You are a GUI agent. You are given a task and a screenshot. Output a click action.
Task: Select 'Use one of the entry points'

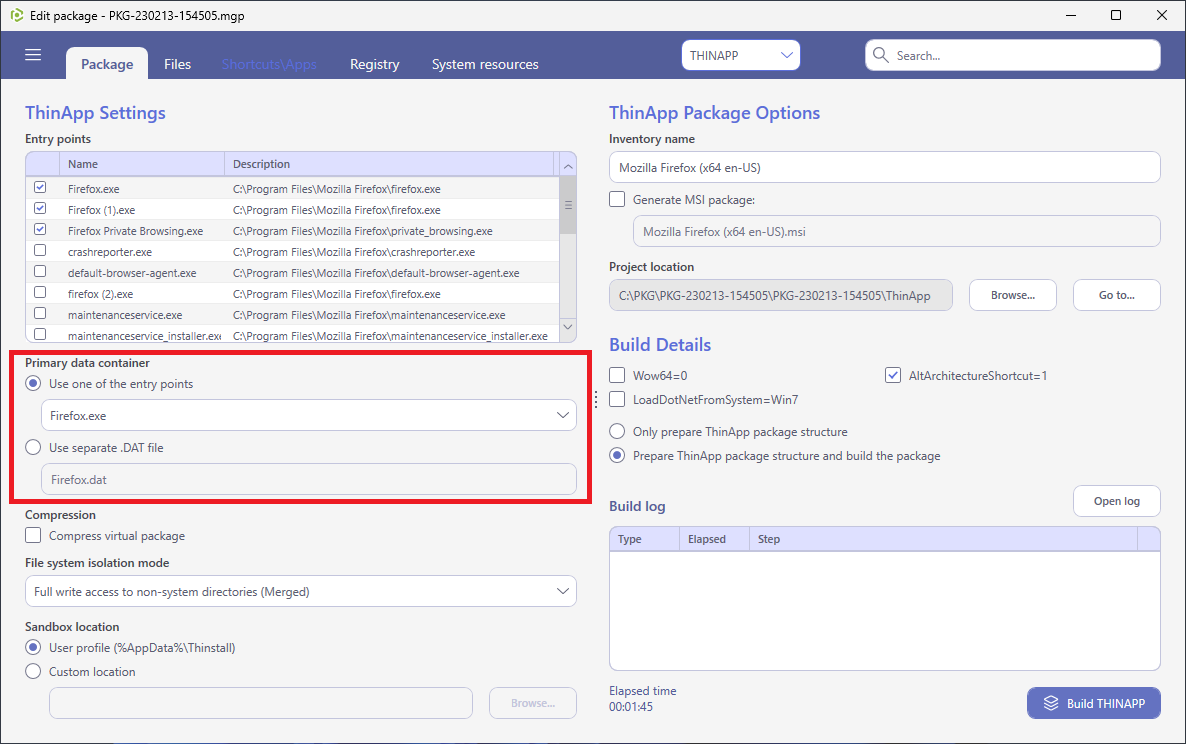(x=33, y=383)
